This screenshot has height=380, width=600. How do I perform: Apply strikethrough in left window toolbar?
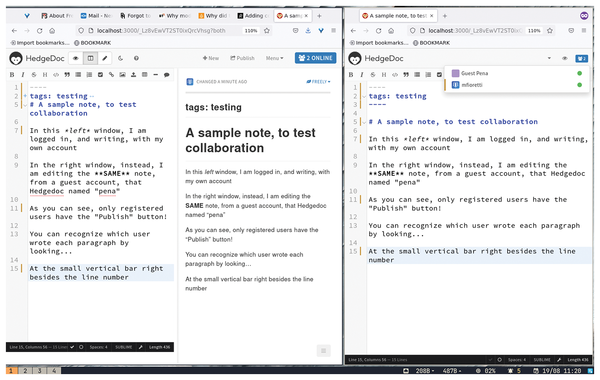point(34,75)
